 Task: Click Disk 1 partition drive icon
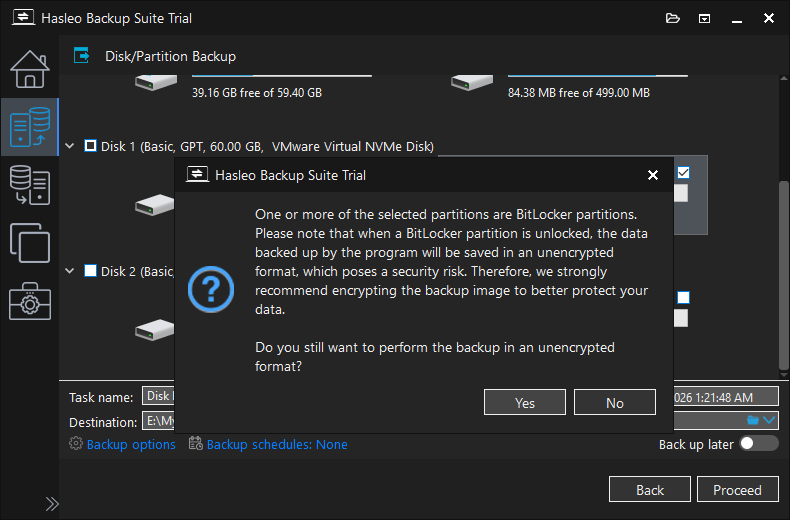coord(155,205)
